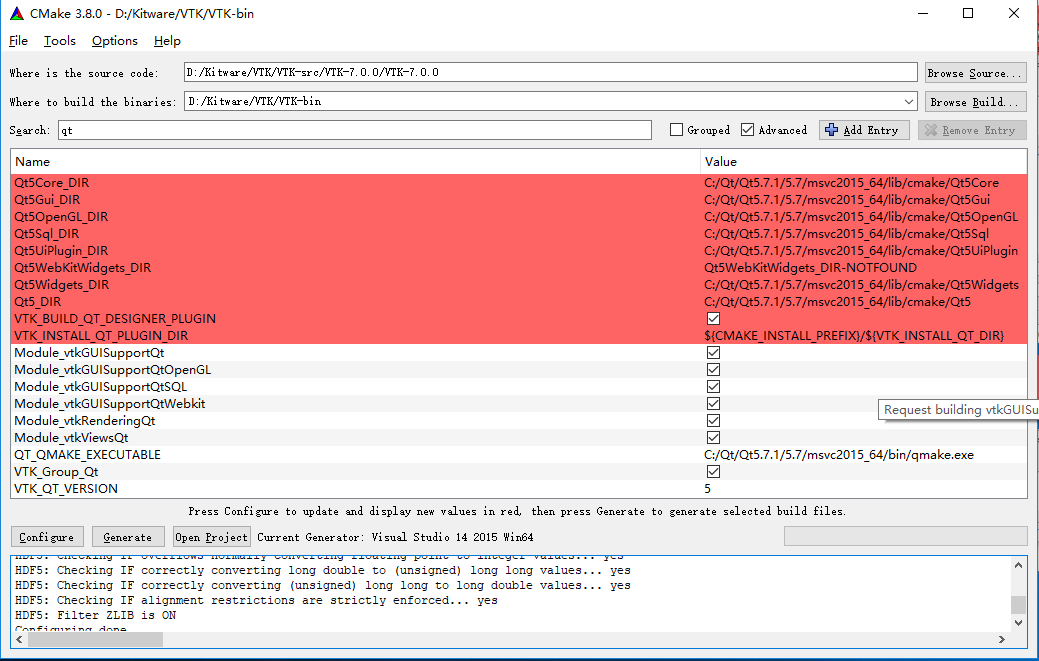
Task: Toggle the Module_vtkGUISupportQtSQL checkbox
Action: (x=714, y=387)
